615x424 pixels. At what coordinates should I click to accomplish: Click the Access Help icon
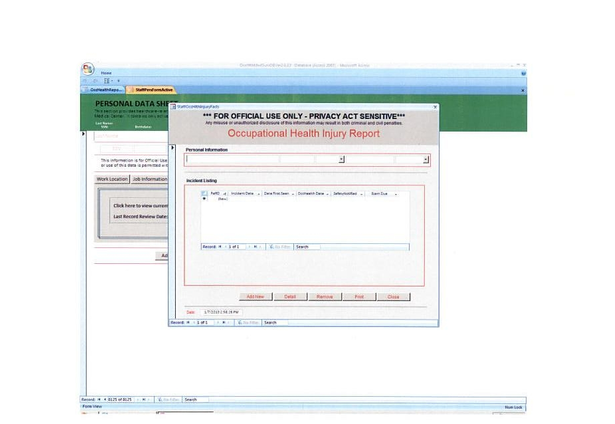click(524, 73)
